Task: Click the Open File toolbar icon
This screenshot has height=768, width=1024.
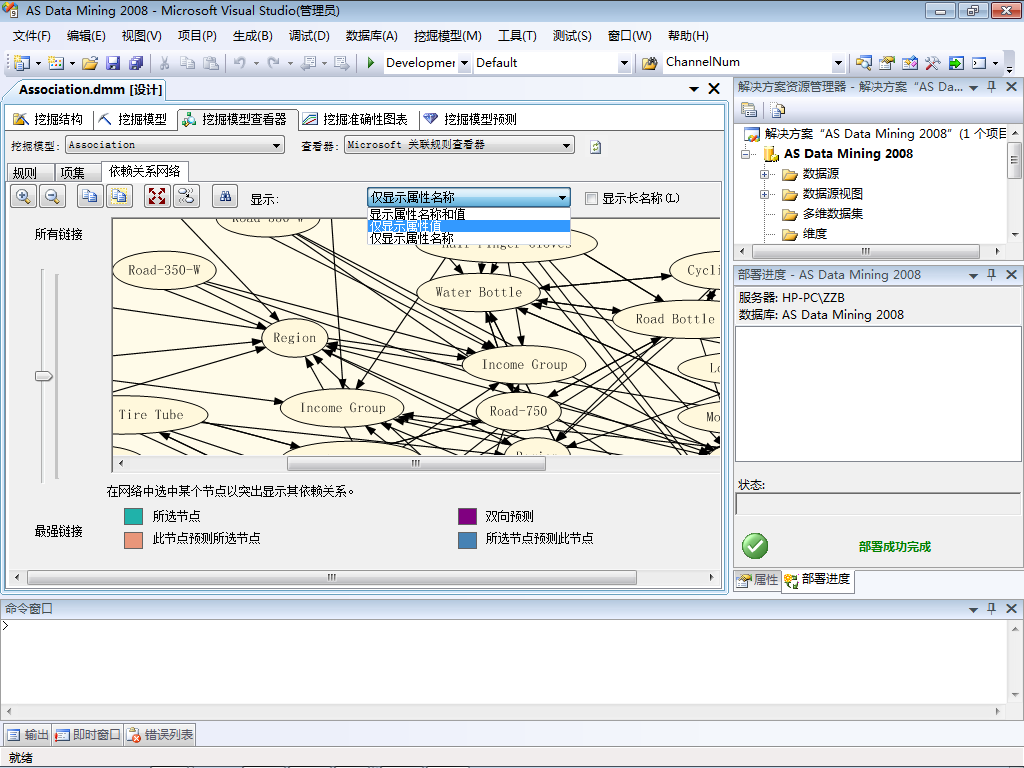Action: (90, 63)
